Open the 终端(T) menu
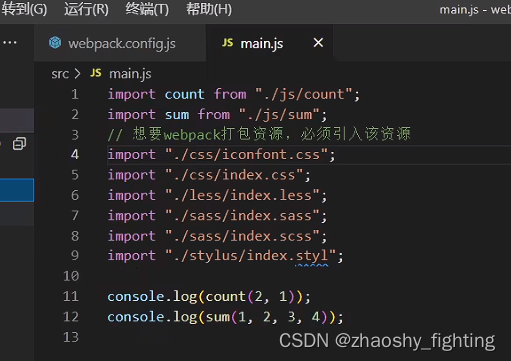Image resolution: width=511 pixels, height=361 pixels. [x=147, y=9]
